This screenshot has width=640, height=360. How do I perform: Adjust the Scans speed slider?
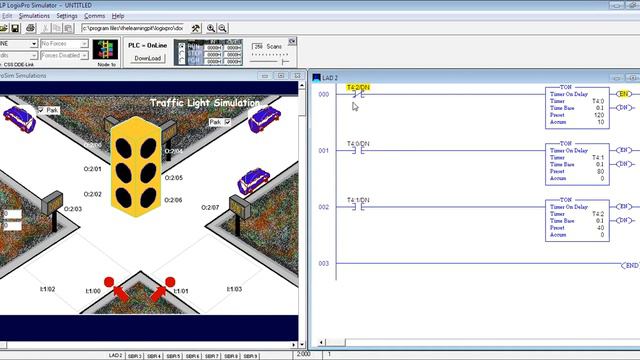point(284,62)
